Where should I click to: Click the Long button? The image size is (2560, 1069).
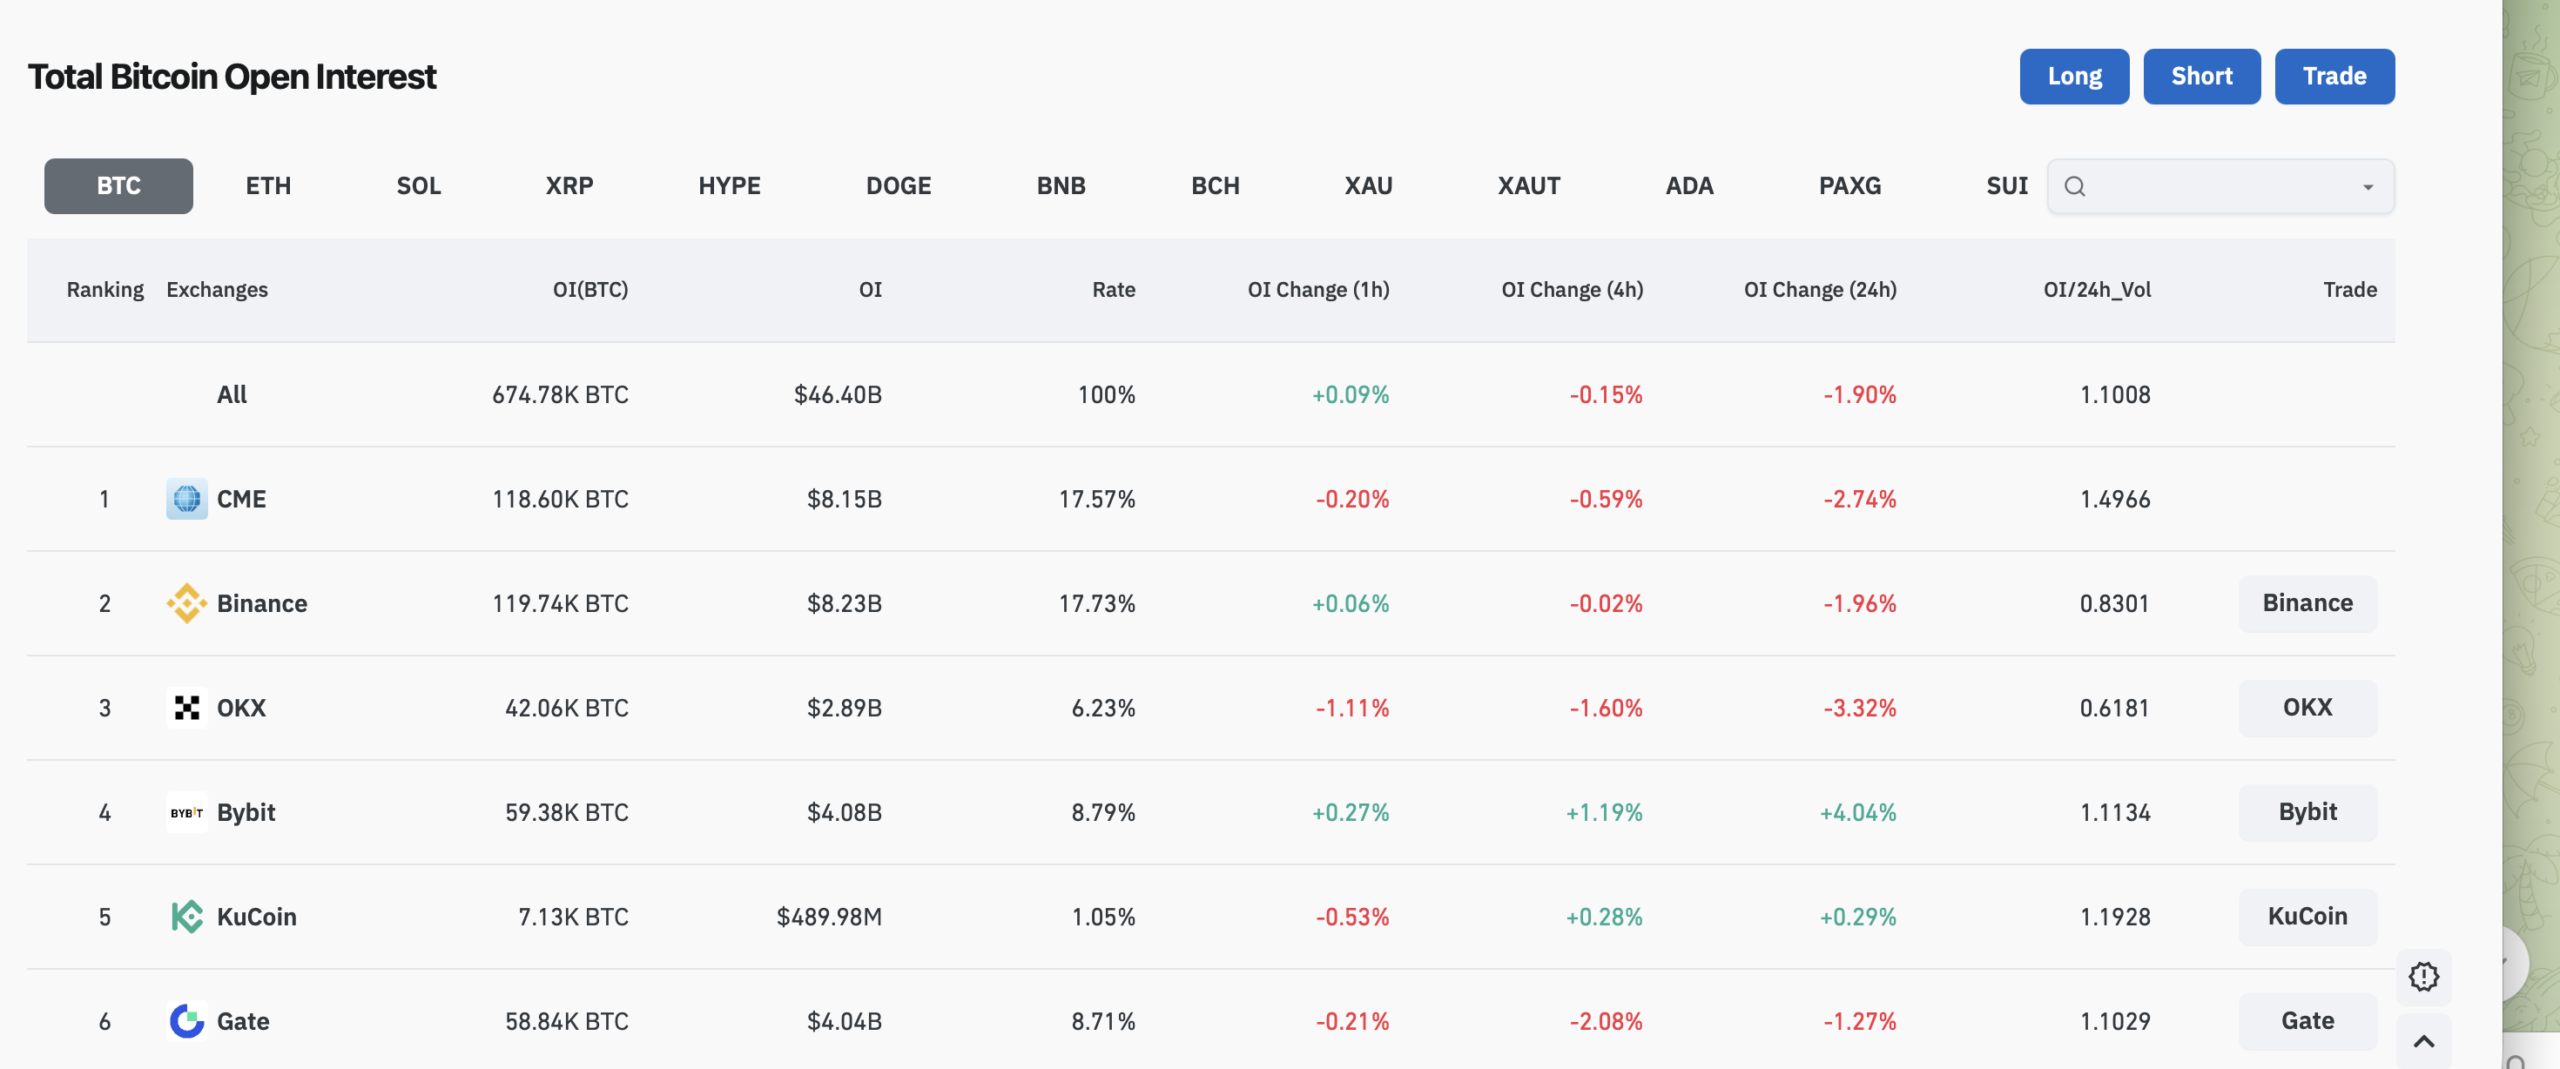(2074, 75)
